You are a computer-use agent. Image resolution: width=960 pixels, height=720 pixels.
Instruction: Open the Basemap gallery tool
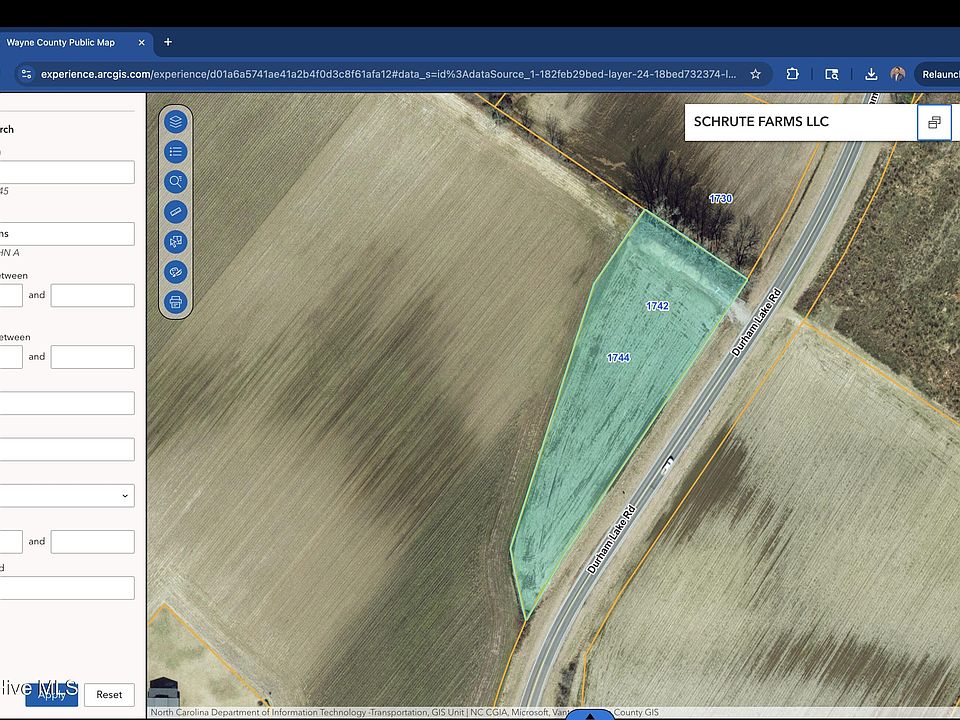pyautogui.click(x=176, y=271)
